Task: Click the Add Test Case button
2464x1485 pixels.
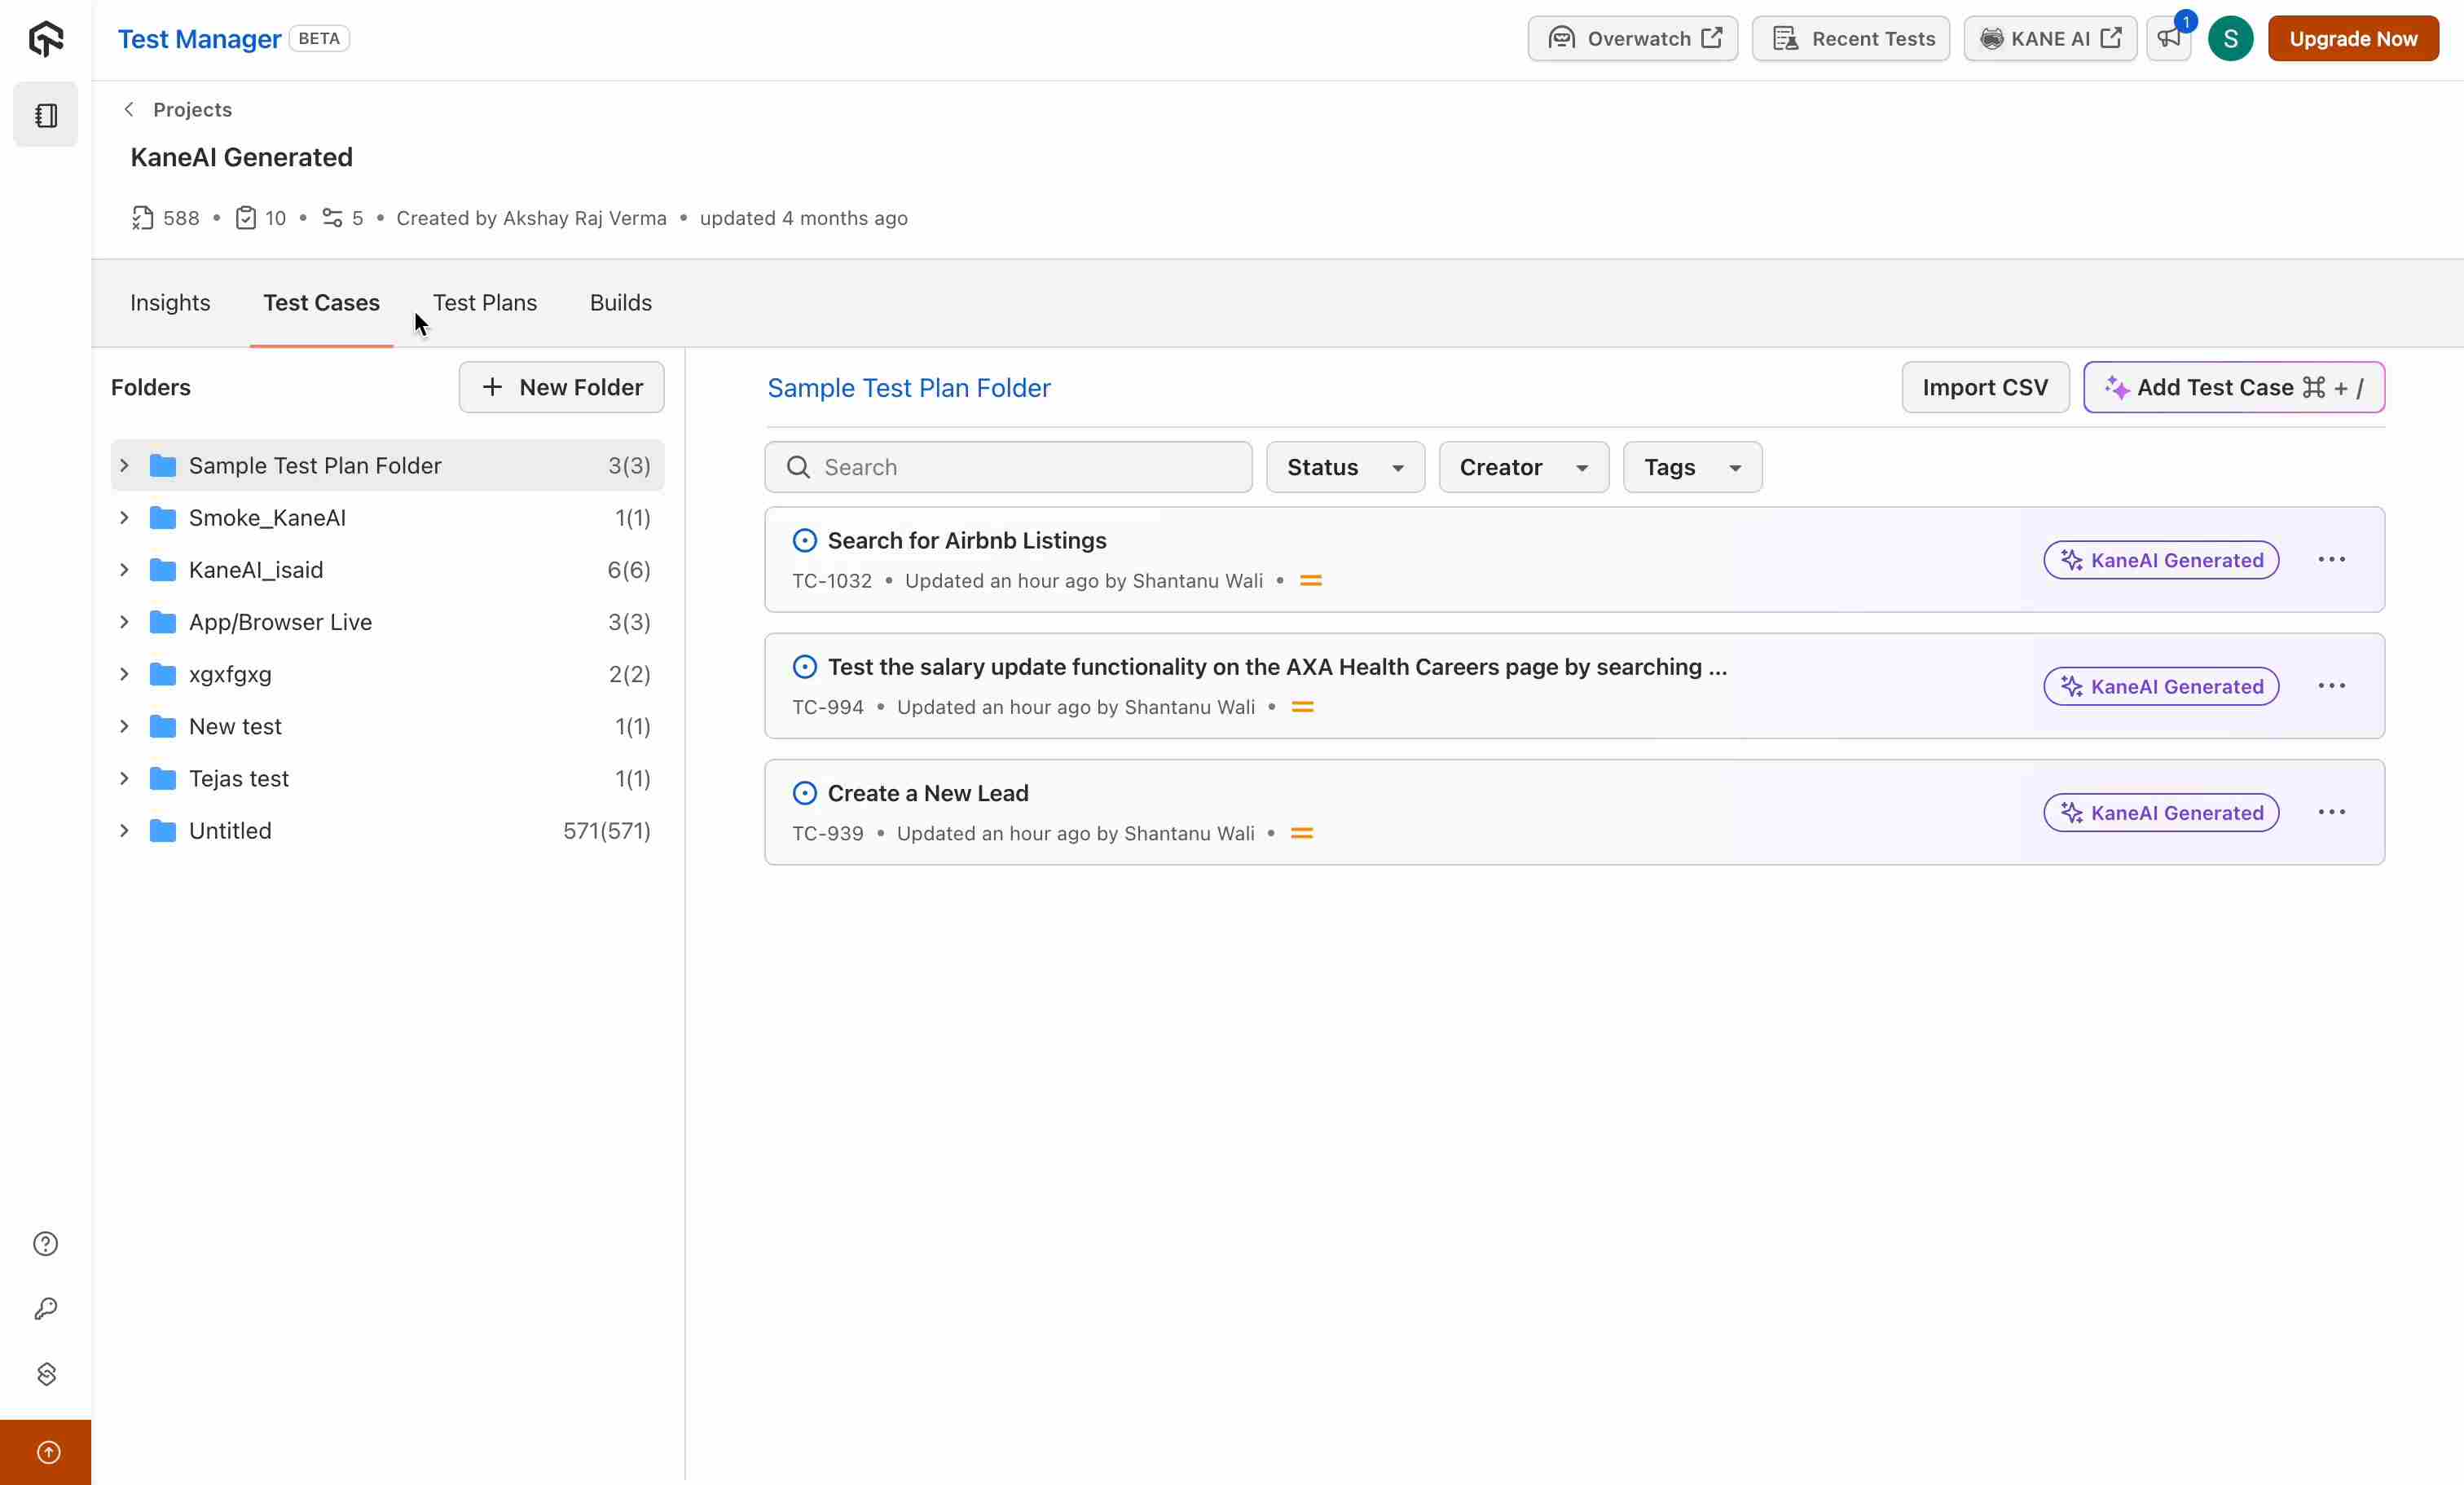Action: click(x=2234, y=387)
